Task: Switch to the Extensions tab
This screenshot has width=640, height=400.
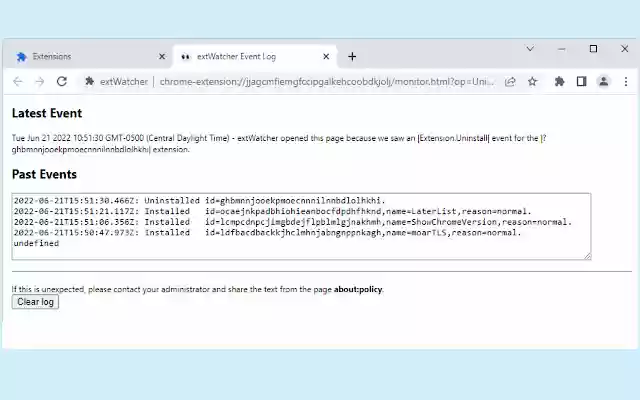Action: click(x=88, y=56)
